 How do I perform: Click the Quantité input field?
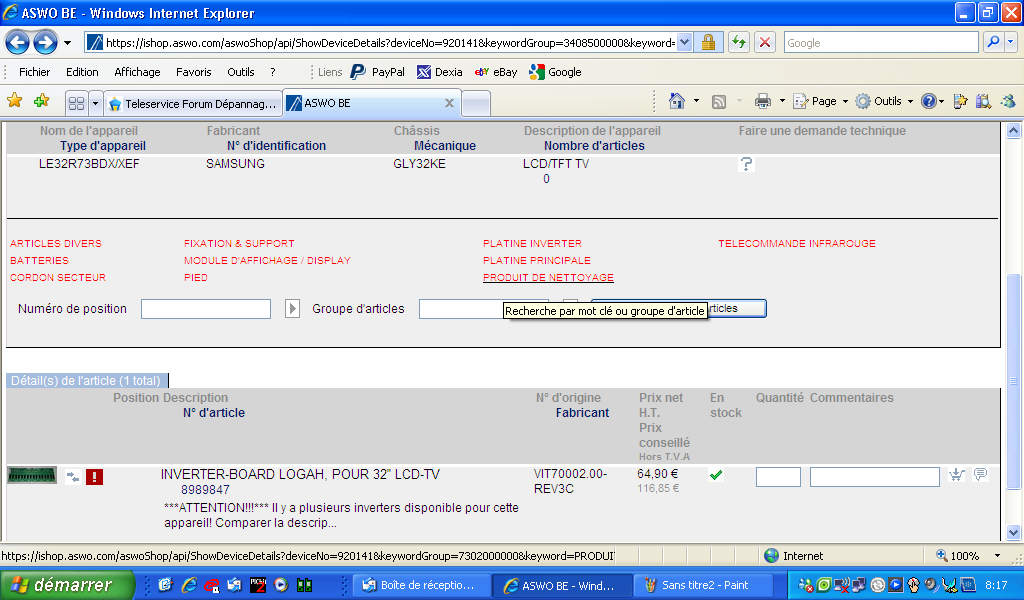pos(778,477)
